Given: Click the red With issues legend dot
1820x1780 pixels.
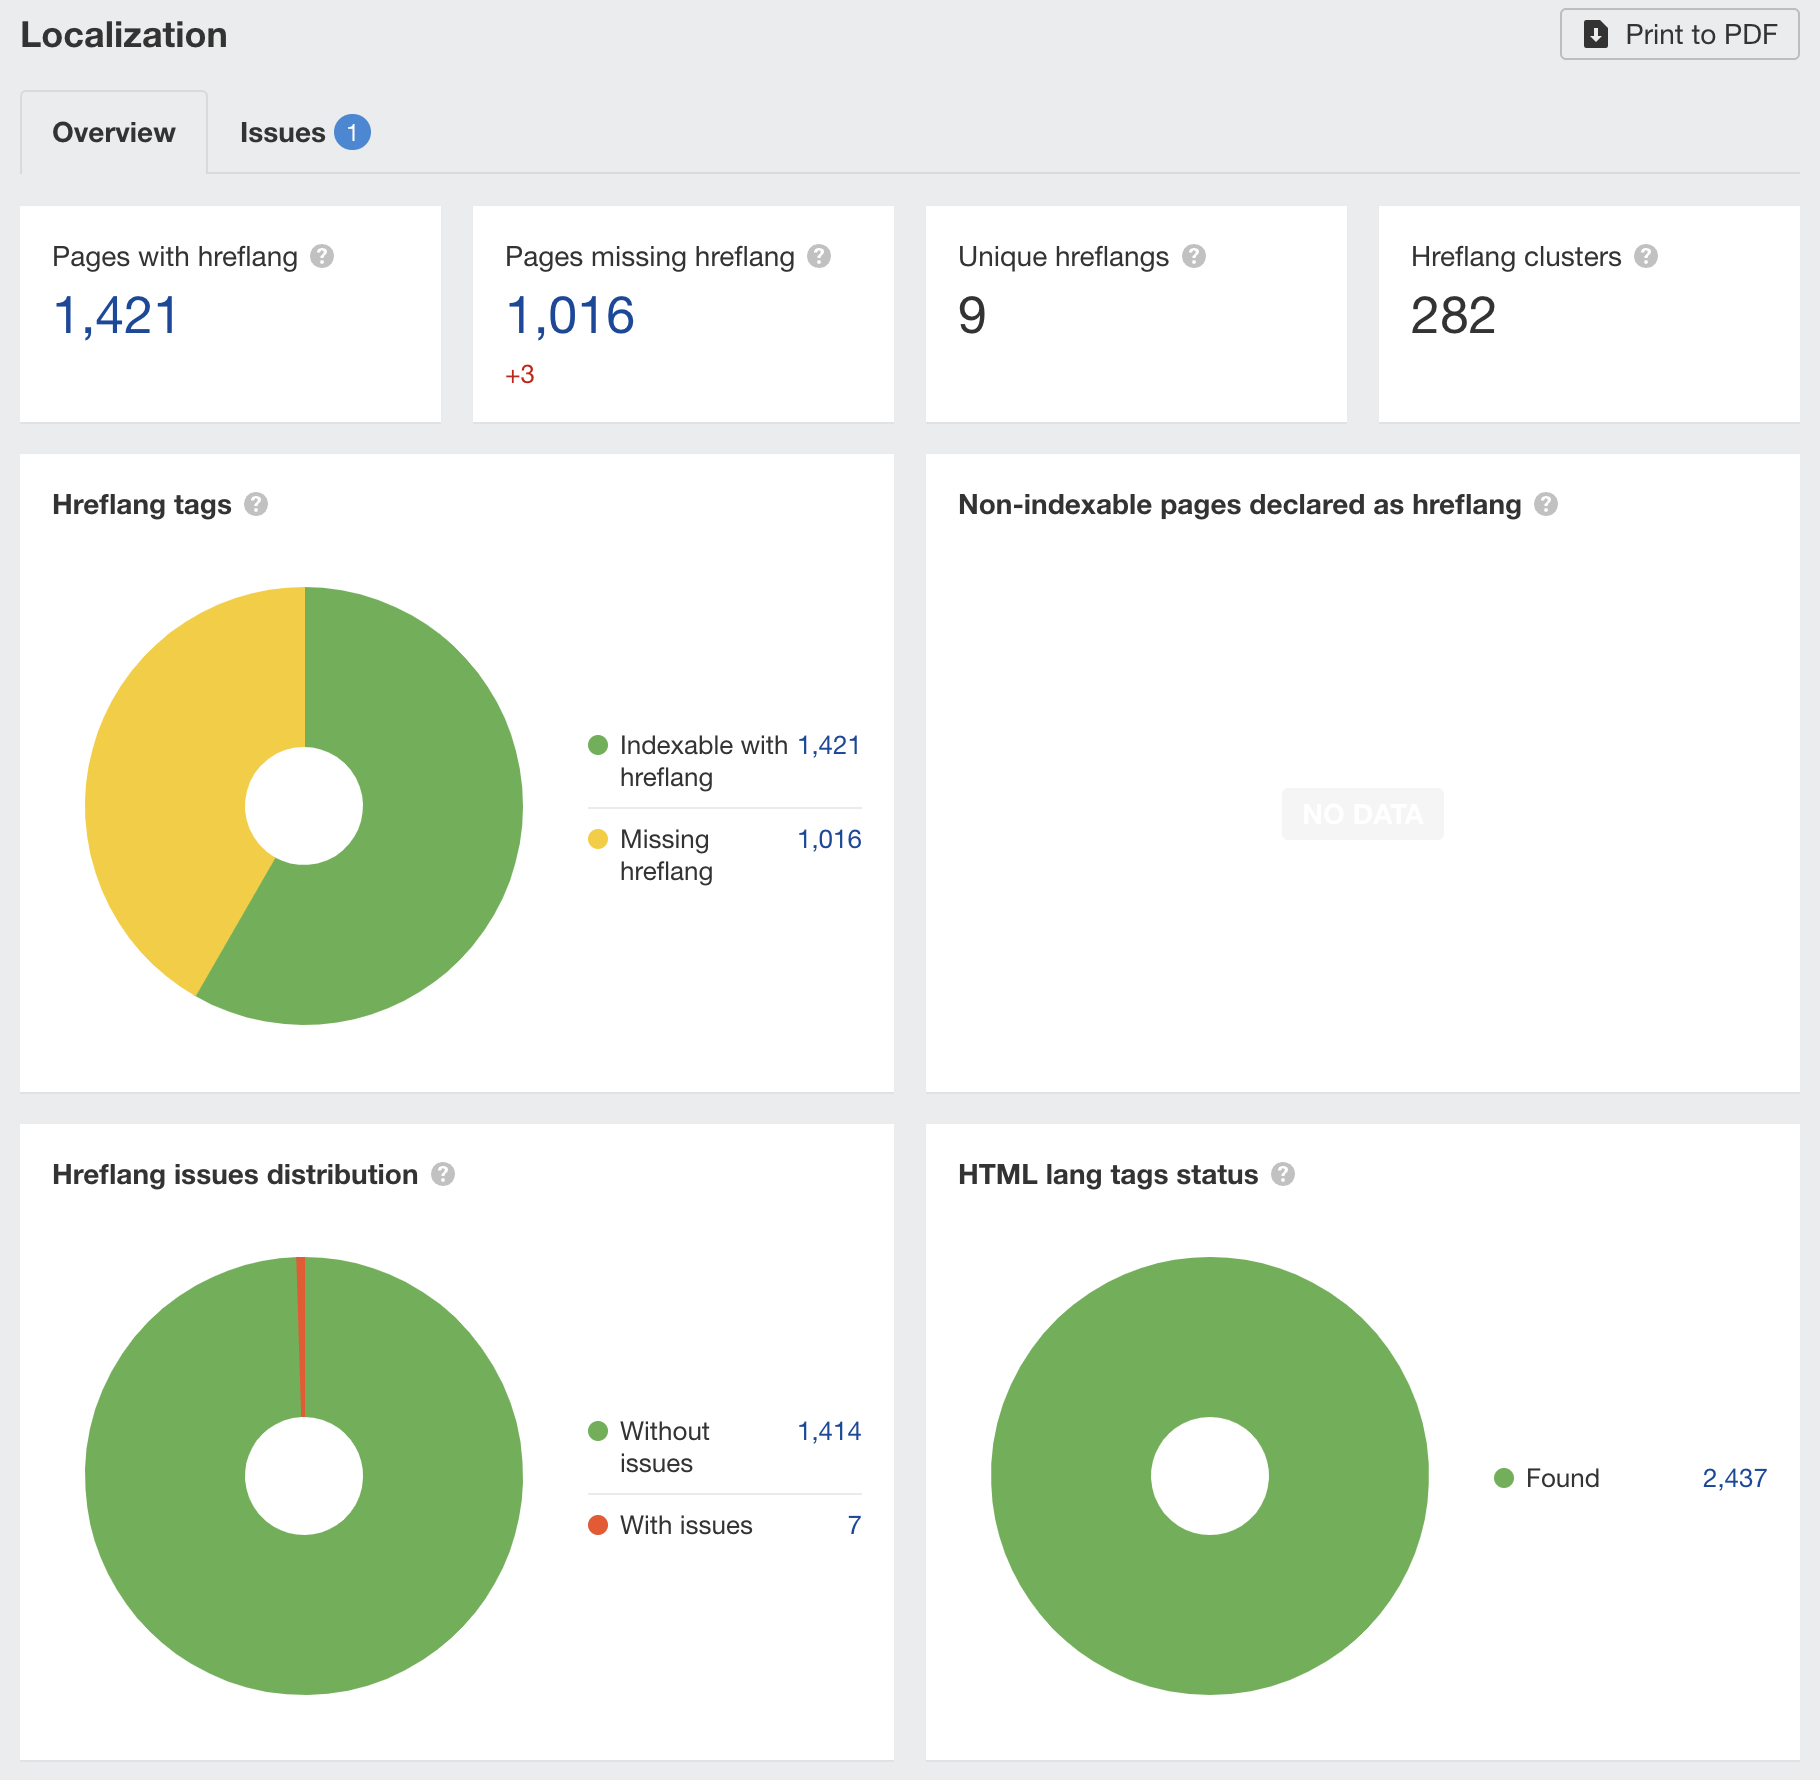Looking at the screenshot, I should 598,1525.
